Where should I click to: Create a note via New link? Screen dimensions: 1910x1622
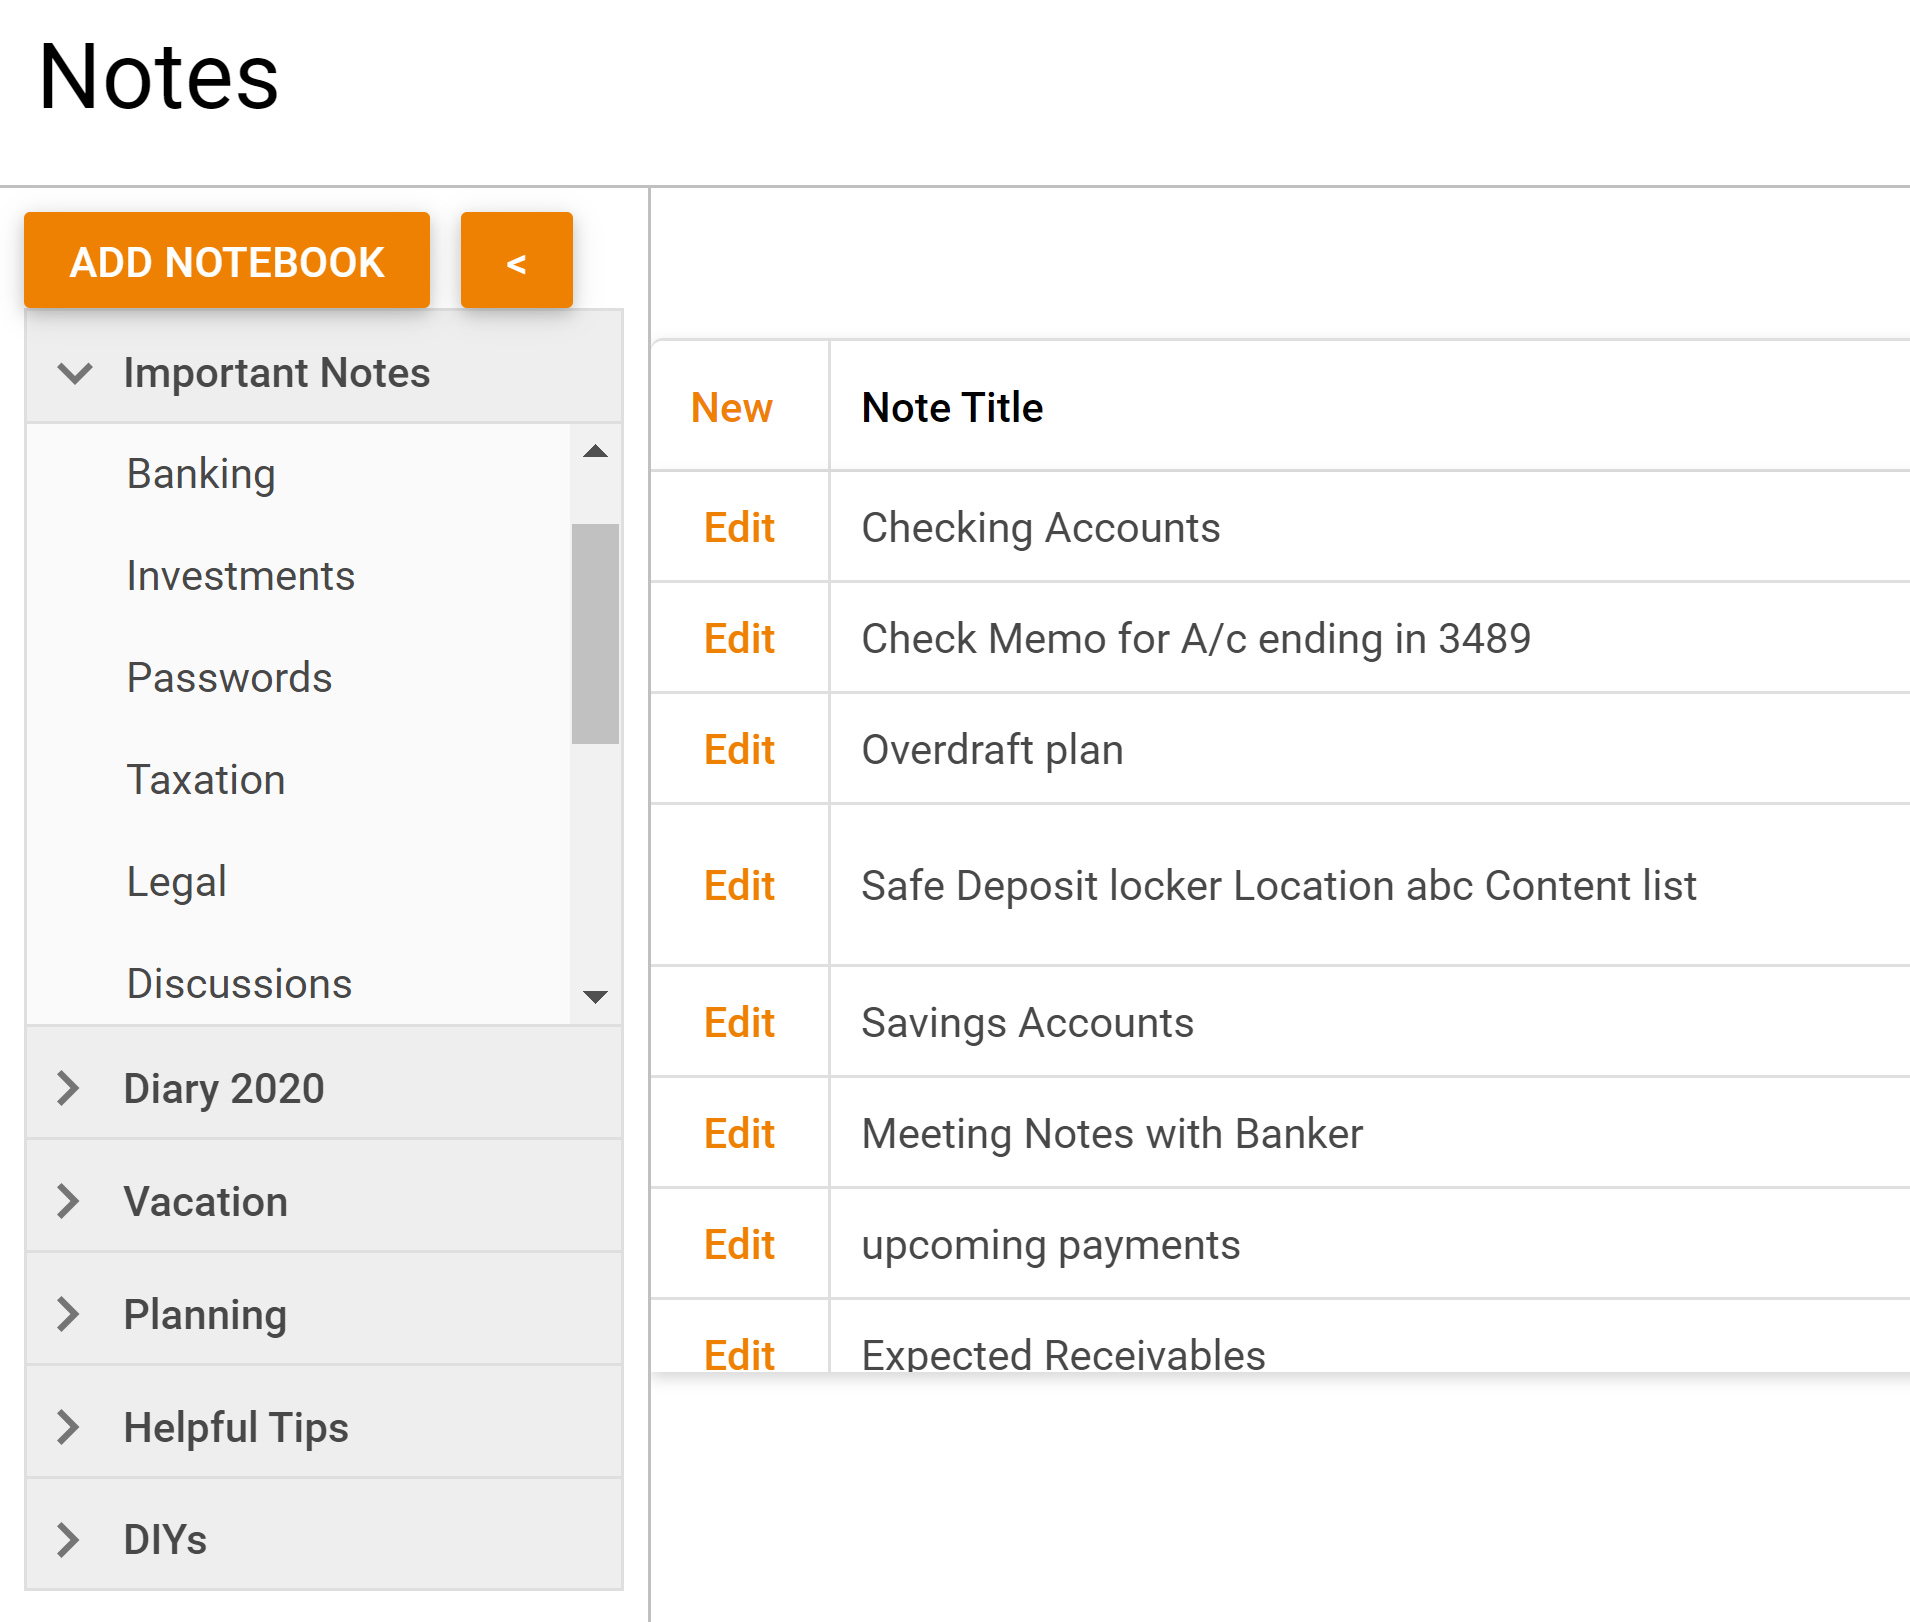731,408
